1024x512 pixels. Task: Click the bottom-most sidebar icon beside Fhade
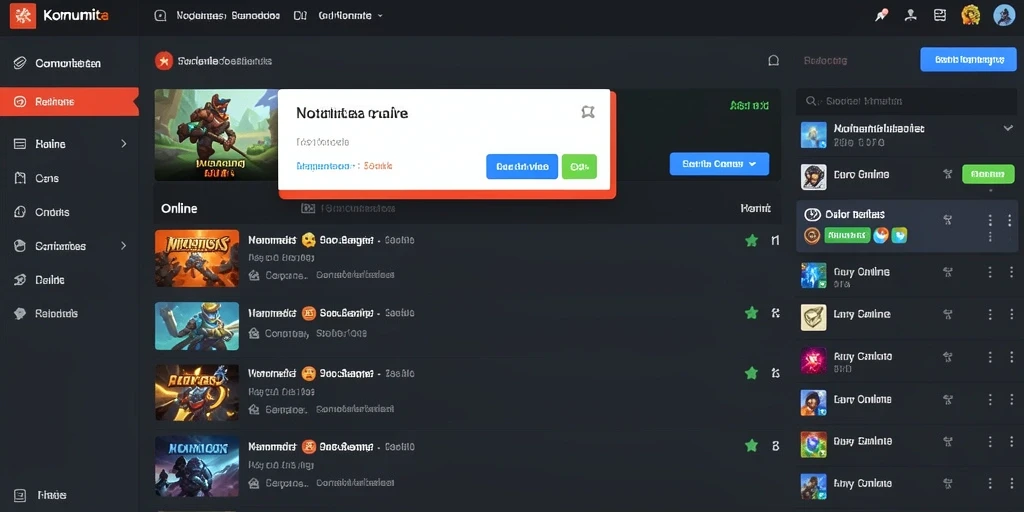(x=20, y=495)
